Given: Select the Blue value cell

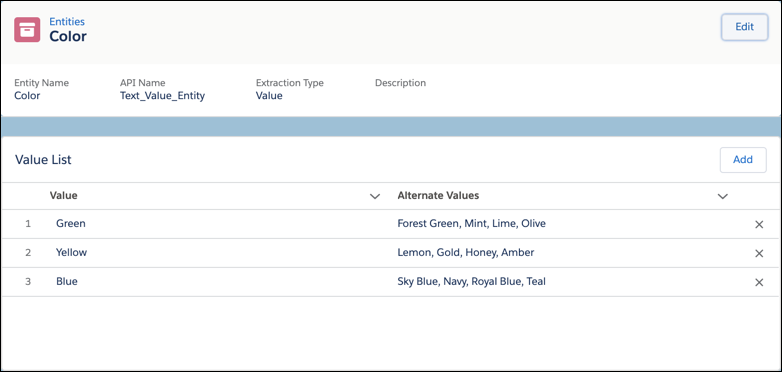Looking at the screenshot, I should [67, 281].
